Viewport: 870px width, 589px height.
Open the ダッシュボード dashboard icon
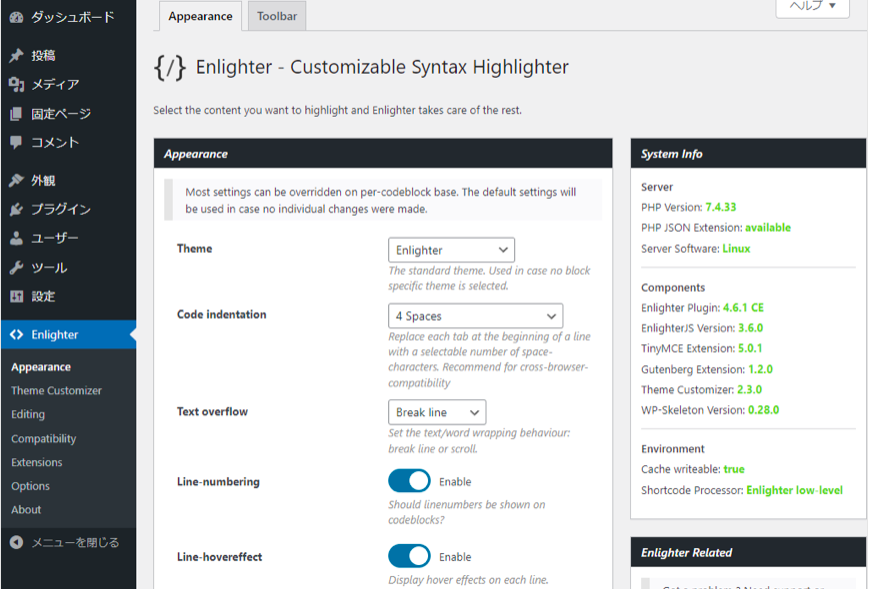[x=17, y=17]
